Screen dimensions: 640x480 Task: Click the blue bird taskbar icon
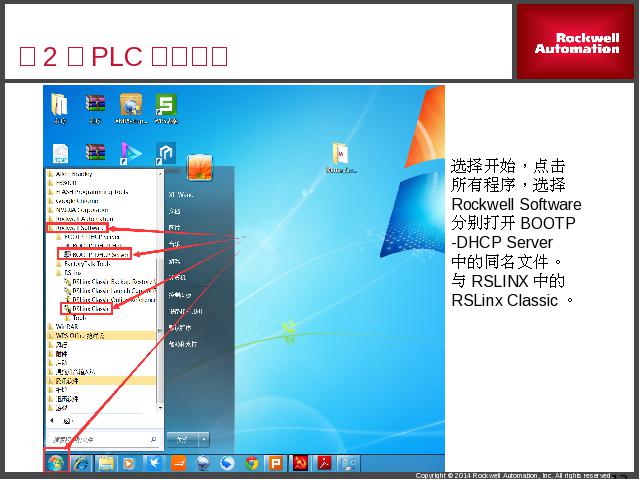[154, 463]
